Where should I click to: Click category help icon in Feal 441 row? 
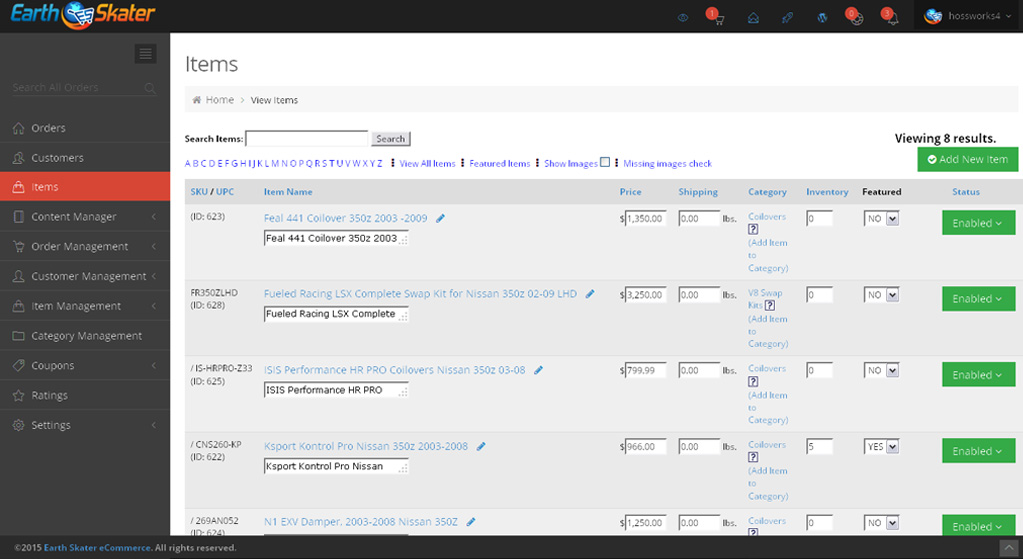pyautogui.click(x=753, y=230)
